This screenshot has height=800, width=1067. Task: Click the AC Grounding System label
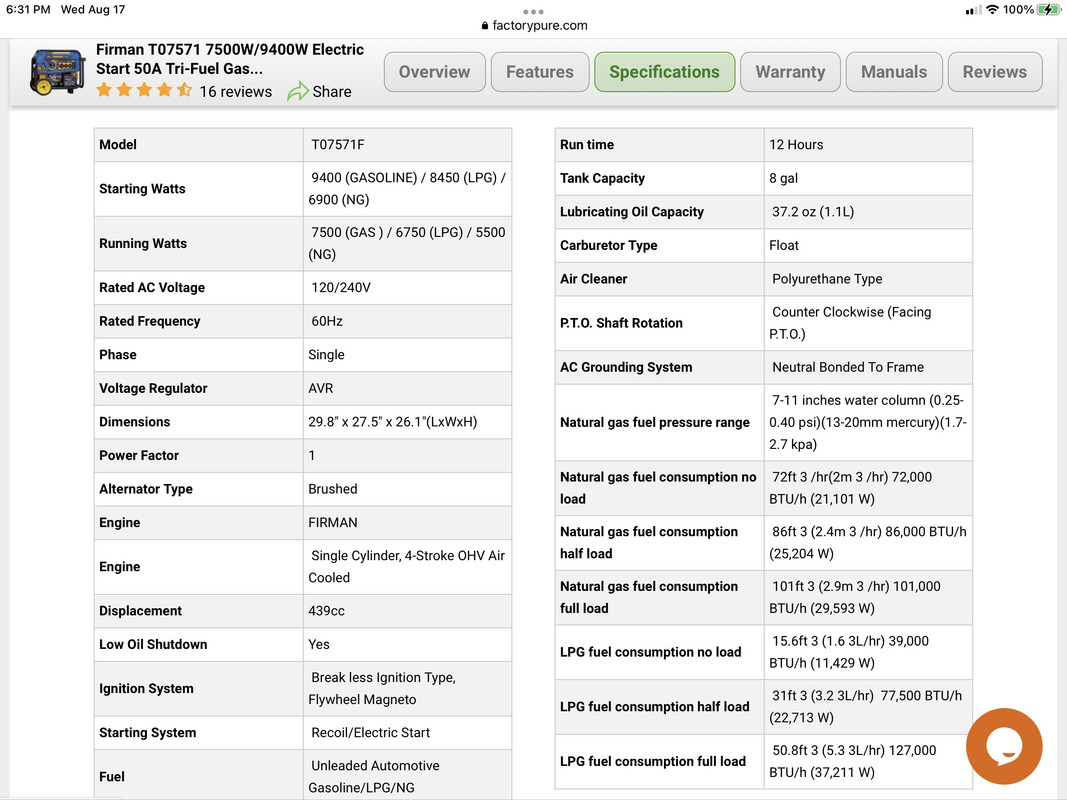[x=626, y=367]
